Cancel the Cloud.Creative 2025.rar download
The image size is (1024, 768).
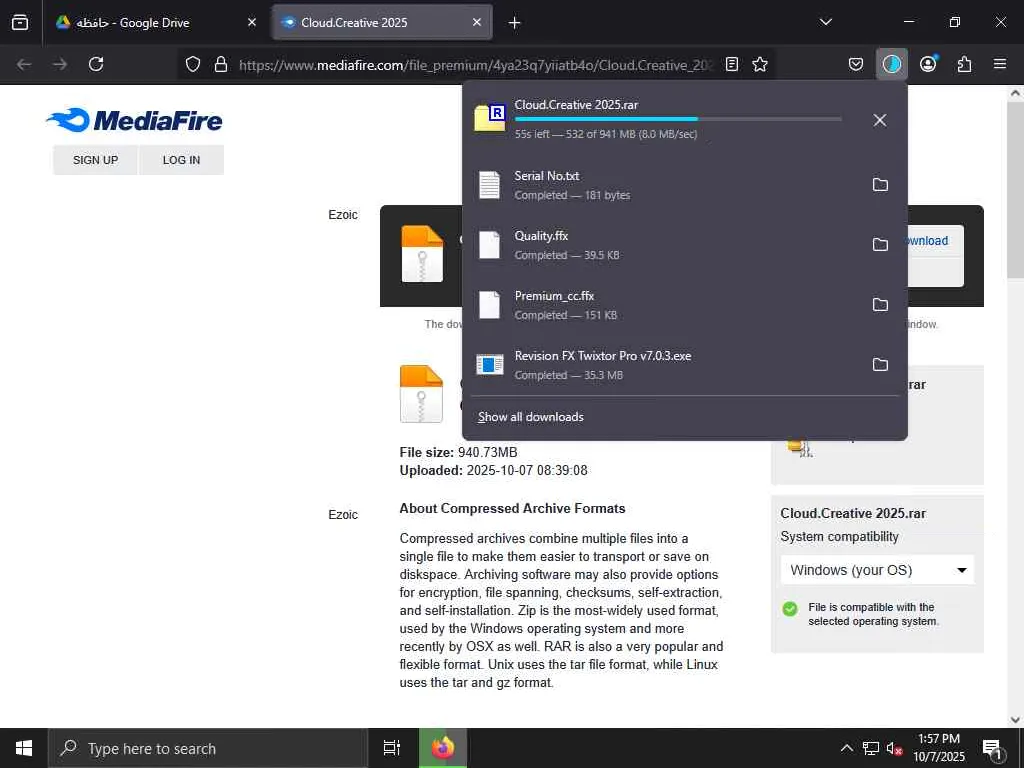[880, 120]
